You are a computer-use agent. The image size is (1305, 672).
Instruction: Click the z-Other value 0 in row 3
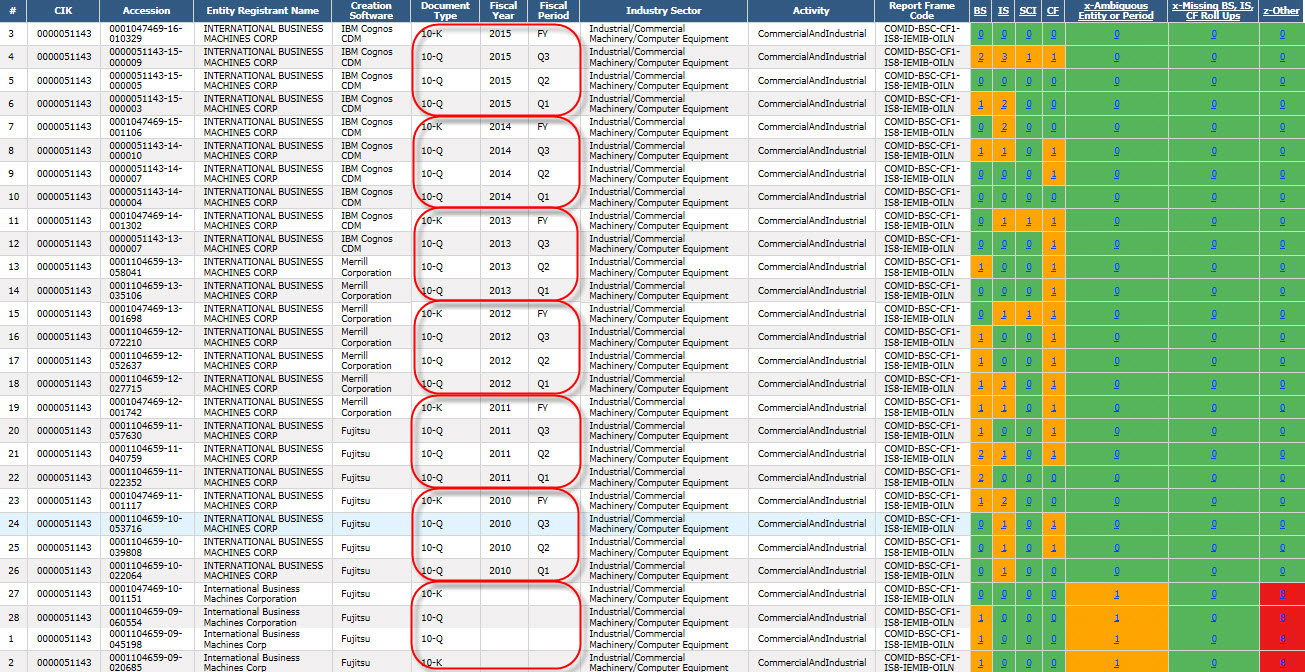1282,34
